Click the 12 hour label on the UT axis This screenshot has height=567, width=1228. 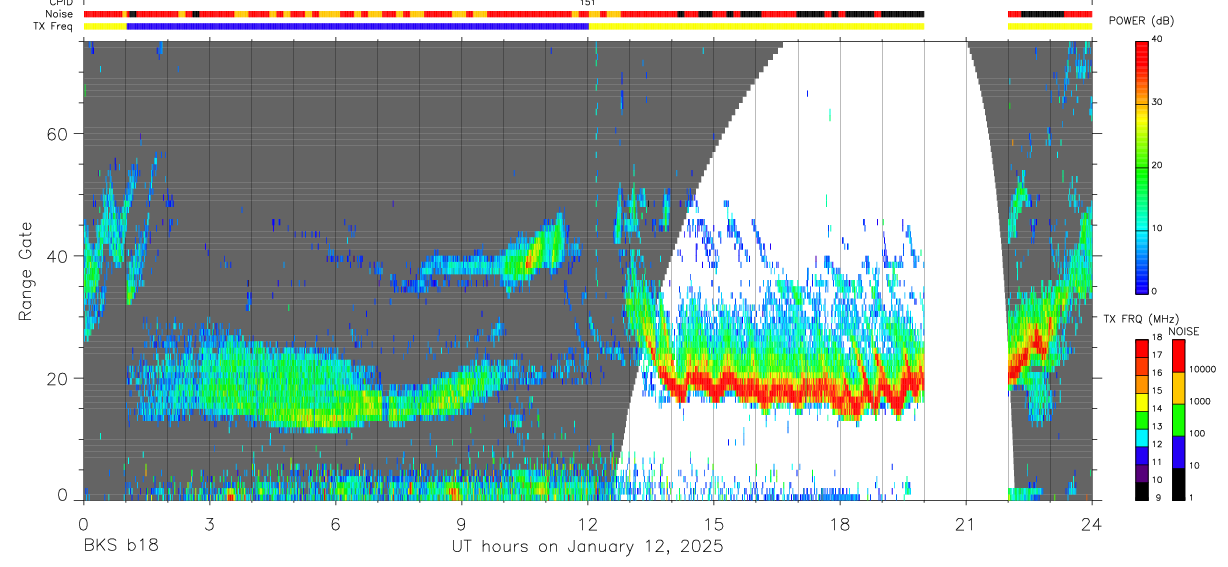588,522
